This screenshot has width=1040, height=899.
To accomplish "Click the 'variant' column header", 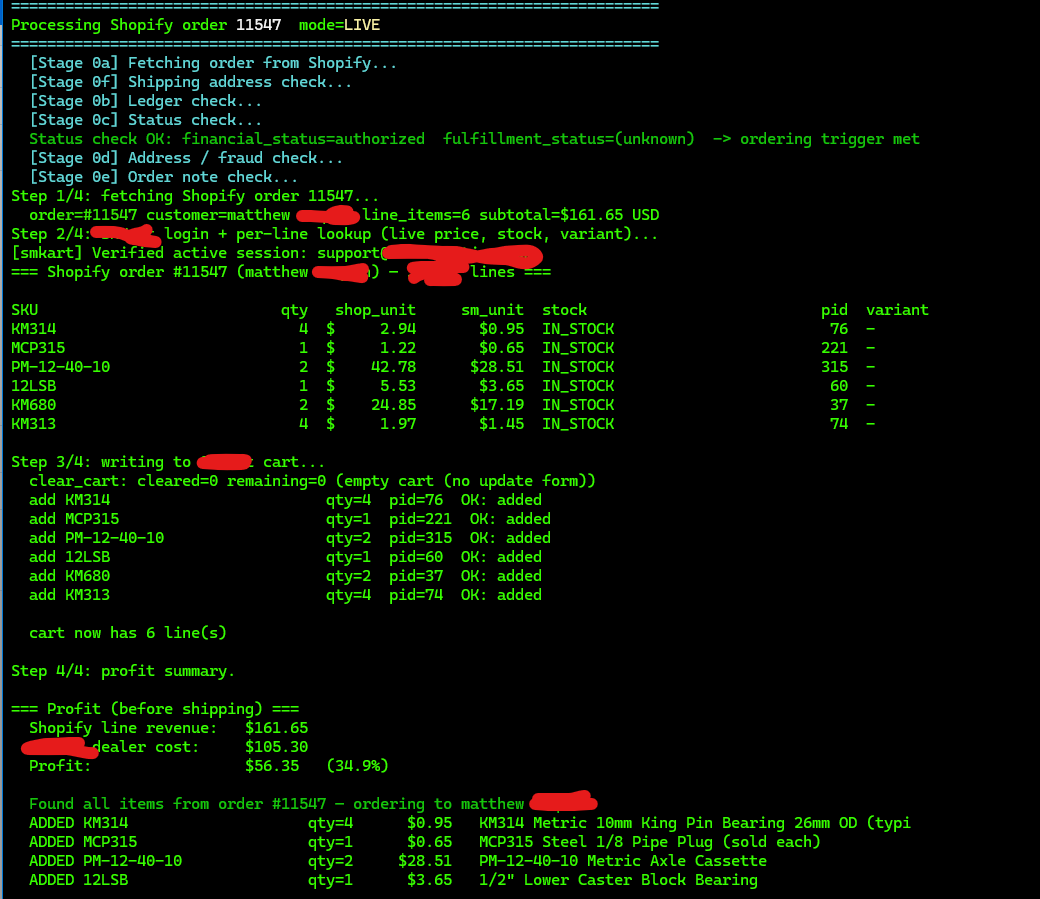I will (x=897, y=311).
